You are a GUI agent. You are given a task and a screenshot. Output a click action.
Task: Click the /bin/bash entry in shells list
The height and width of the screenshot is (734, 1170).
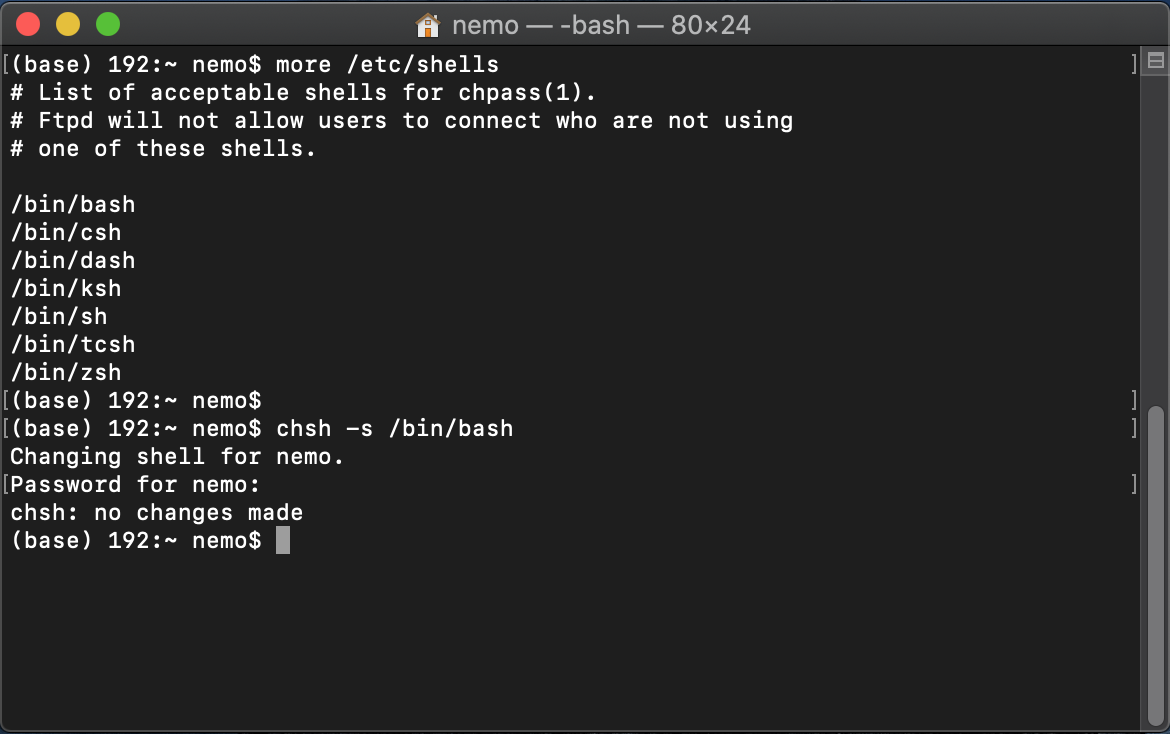pos(72,205)
